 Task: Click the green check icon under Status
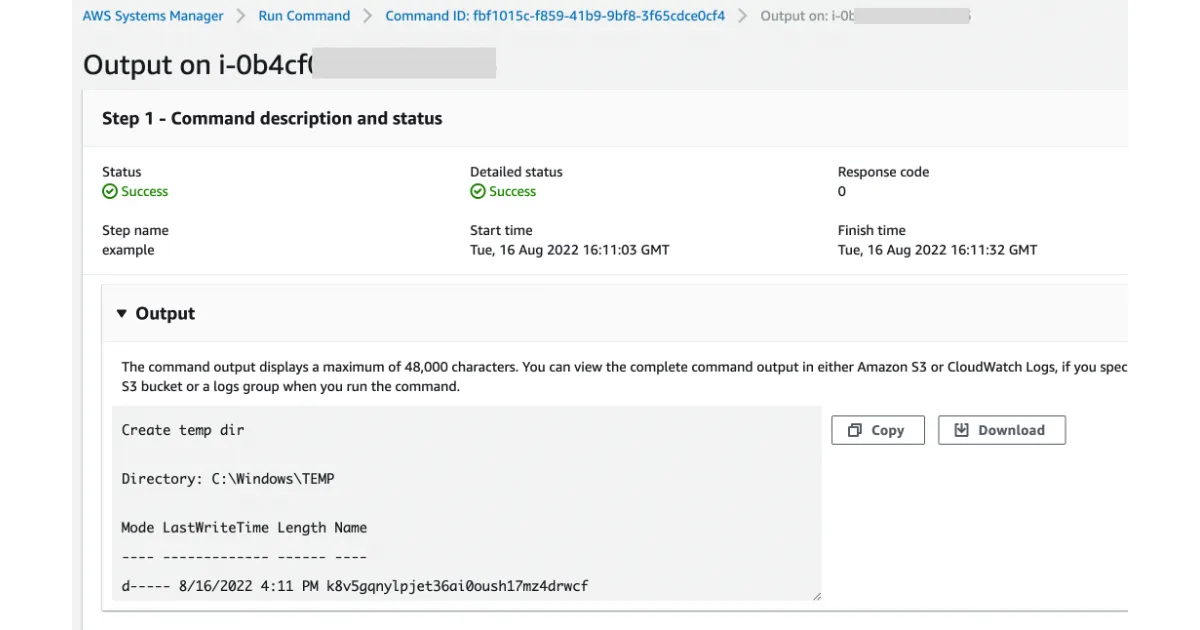(x=110, y=192)
